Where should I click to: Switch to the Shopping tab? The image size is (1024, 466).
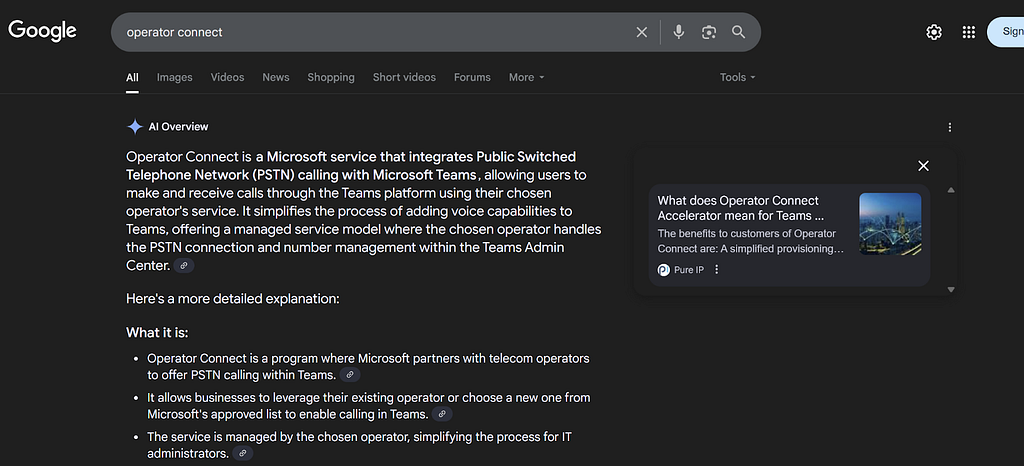[331, 77]
